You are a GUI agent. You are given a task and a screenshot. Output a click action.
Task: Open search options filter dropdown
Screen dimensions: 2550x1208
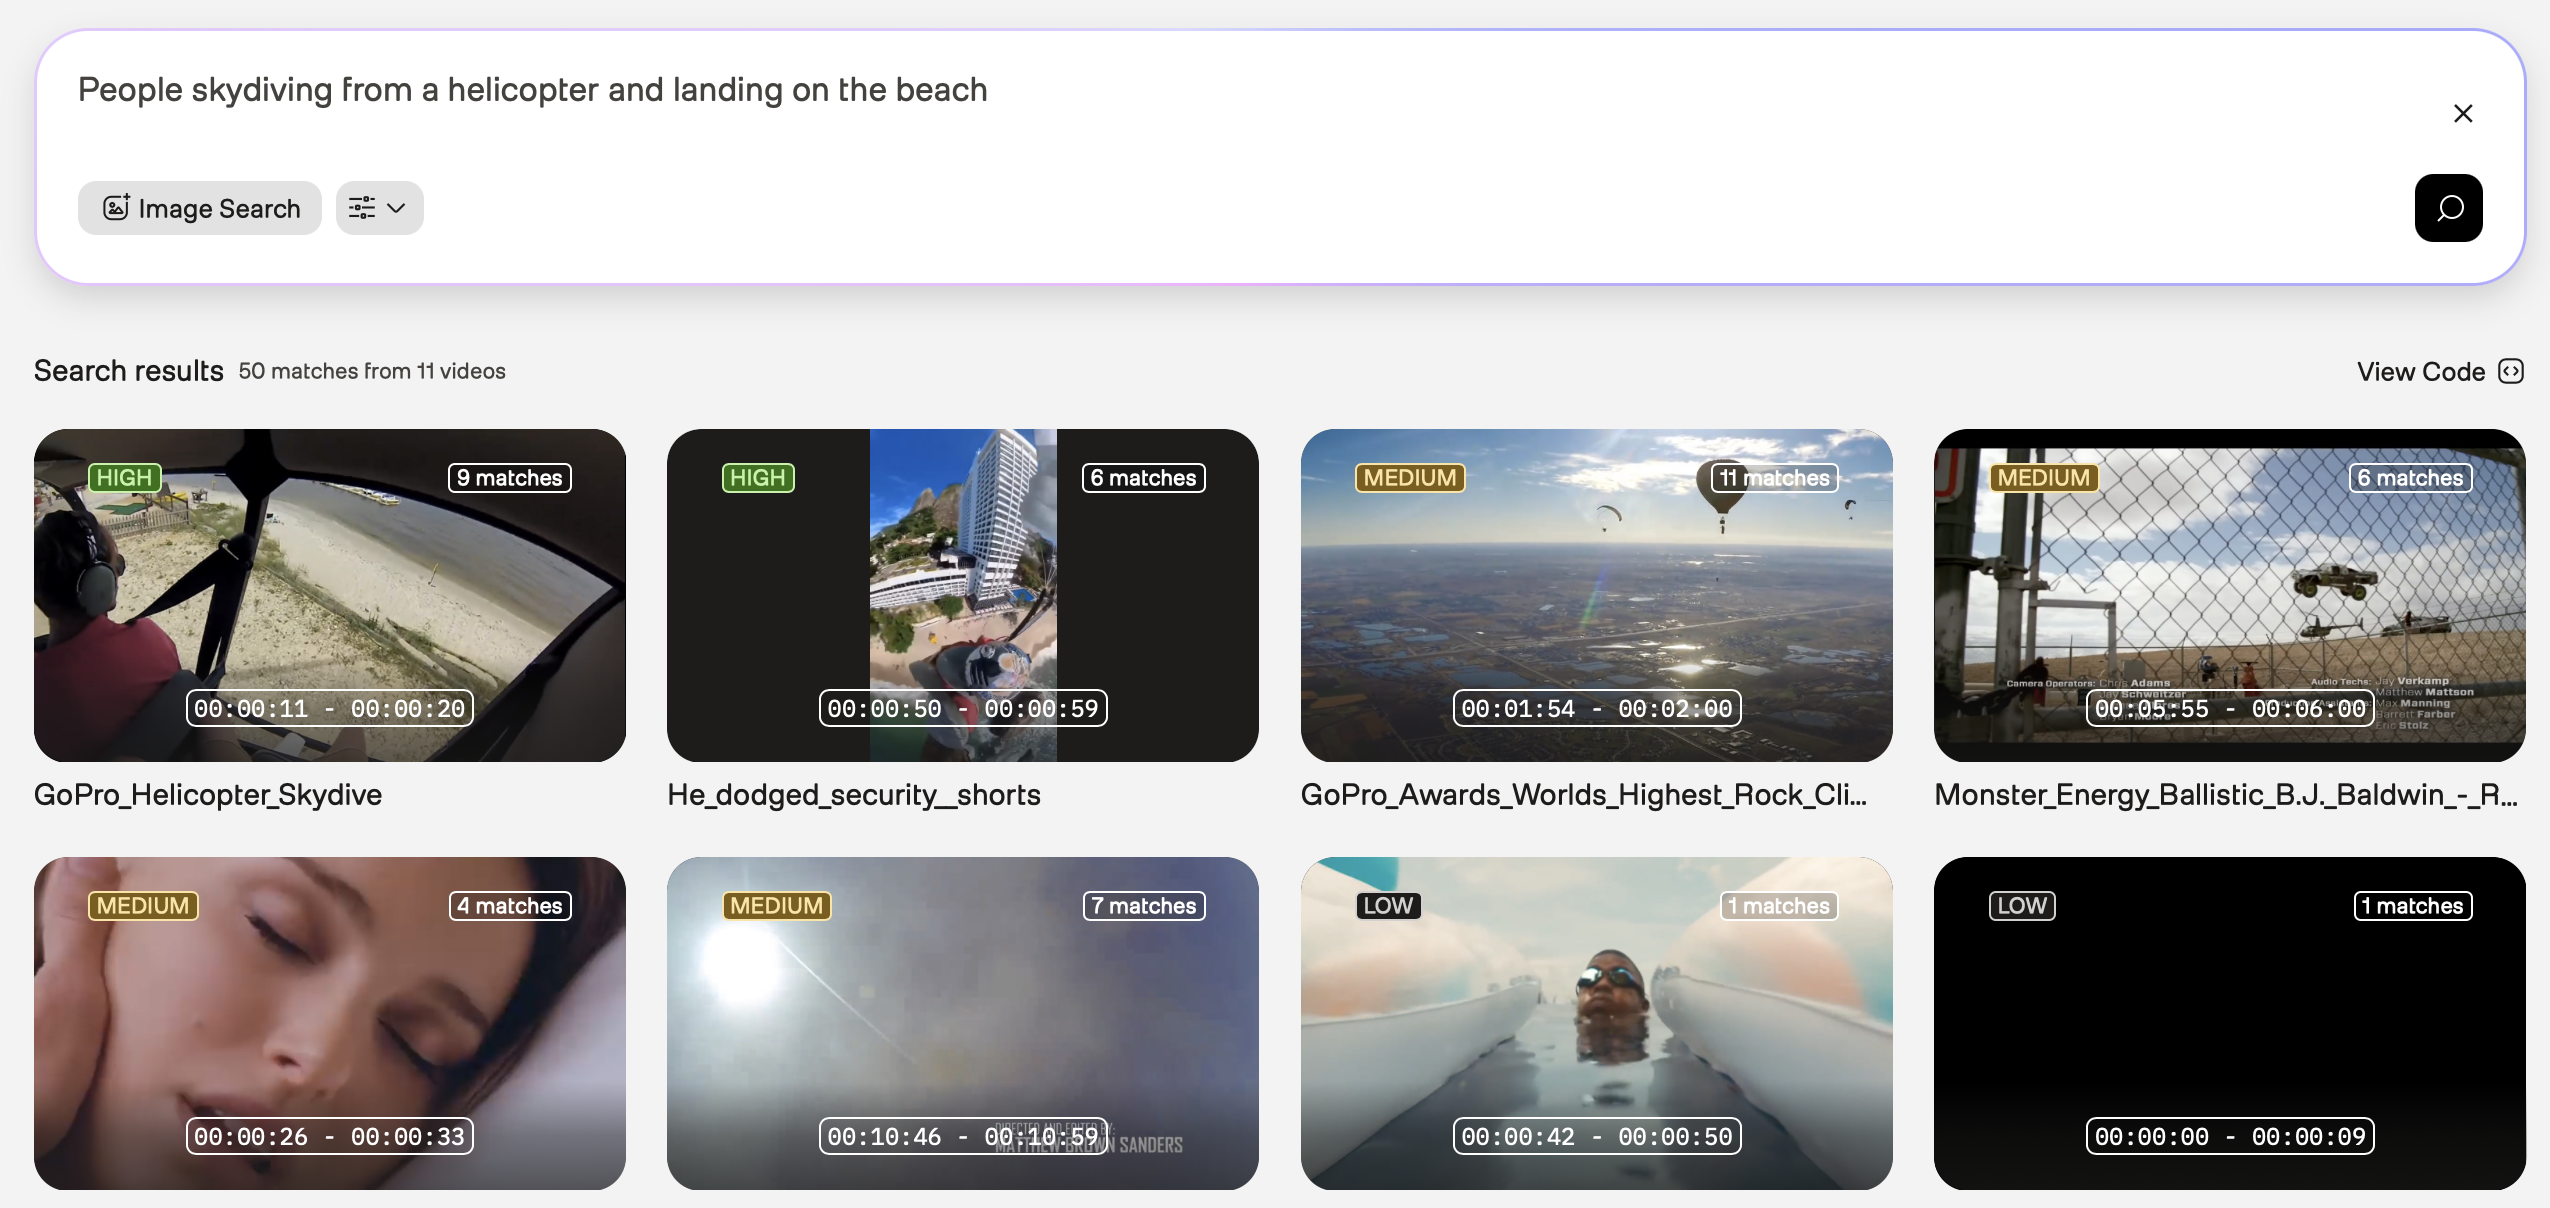(x=379, y=208)
